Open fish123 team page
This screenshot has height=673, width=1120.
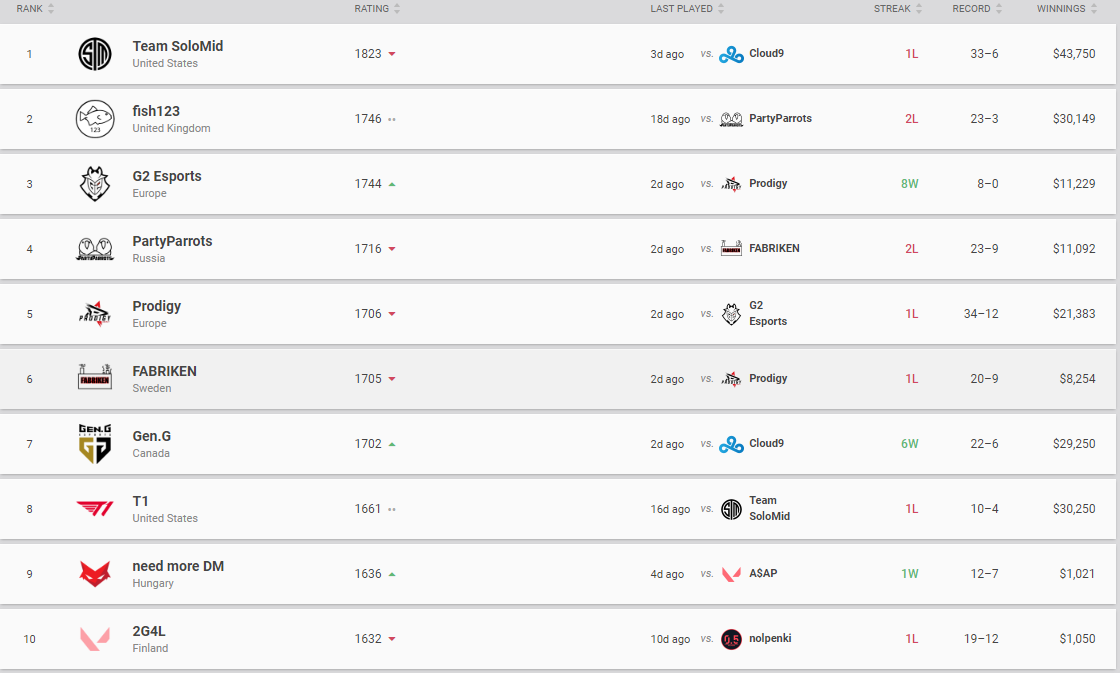click(x=156, y=111)
